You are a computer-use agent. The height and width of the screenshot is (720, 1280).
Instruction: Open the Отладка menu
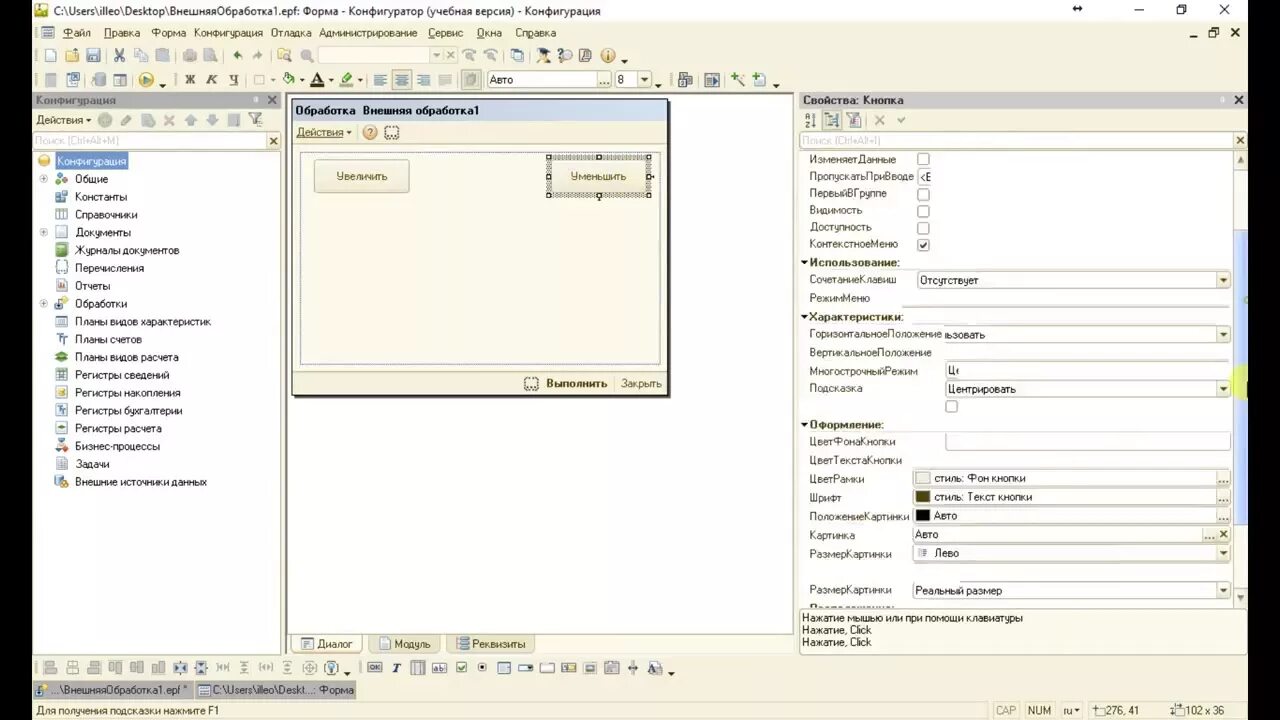291,33
